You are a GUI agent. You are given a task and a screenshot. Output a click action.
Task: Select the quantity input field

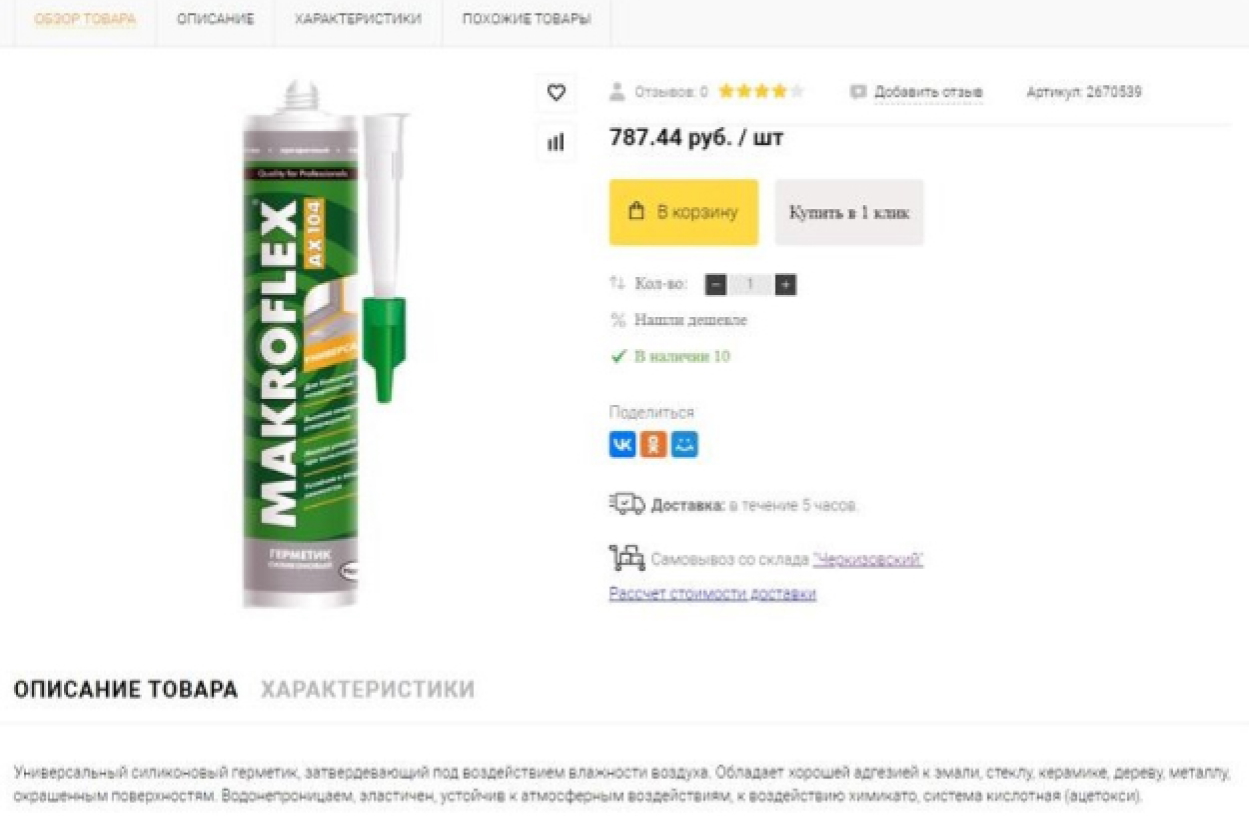[751, 285]
